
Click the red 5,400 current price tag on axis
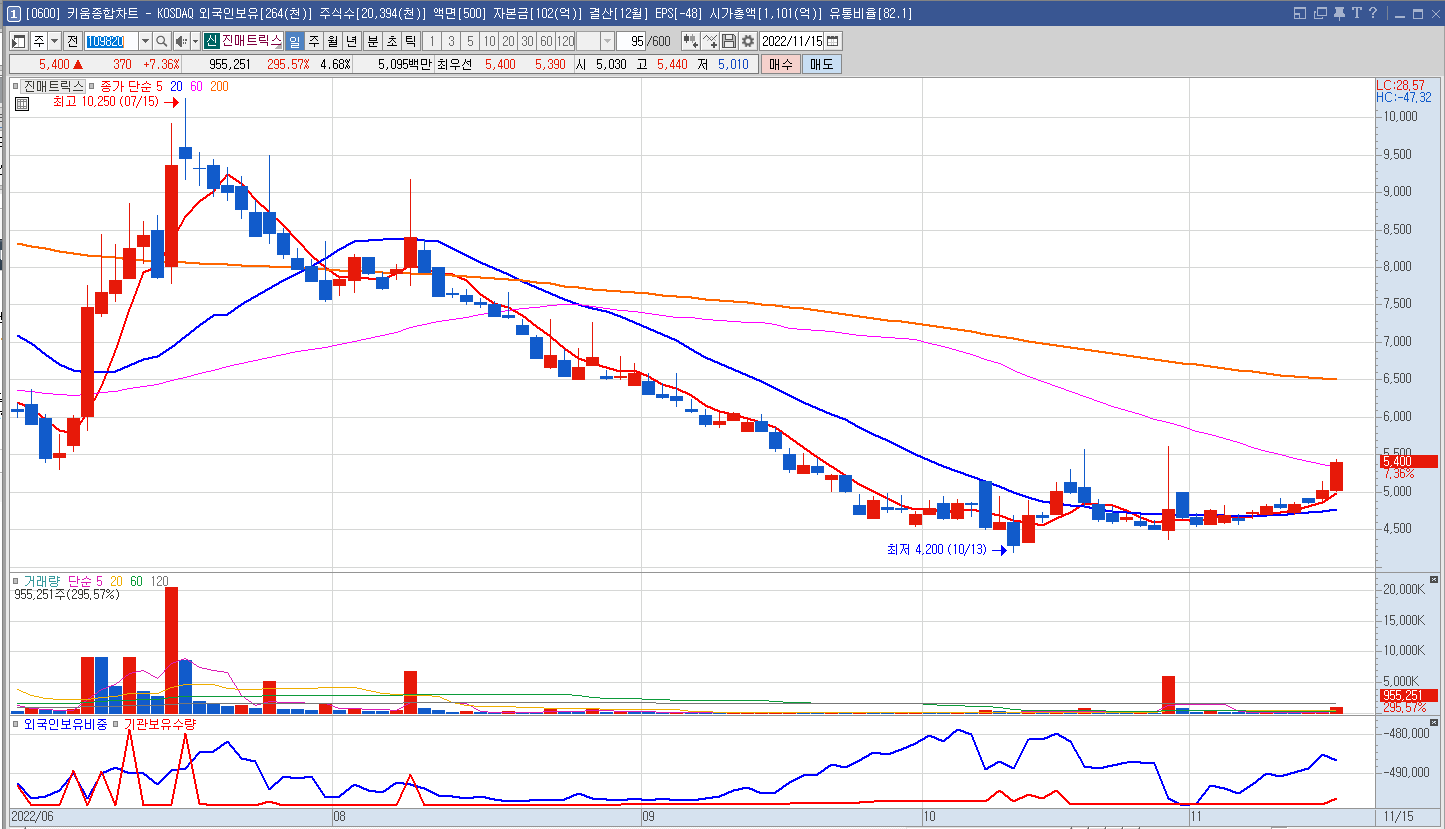(1408, 462)
